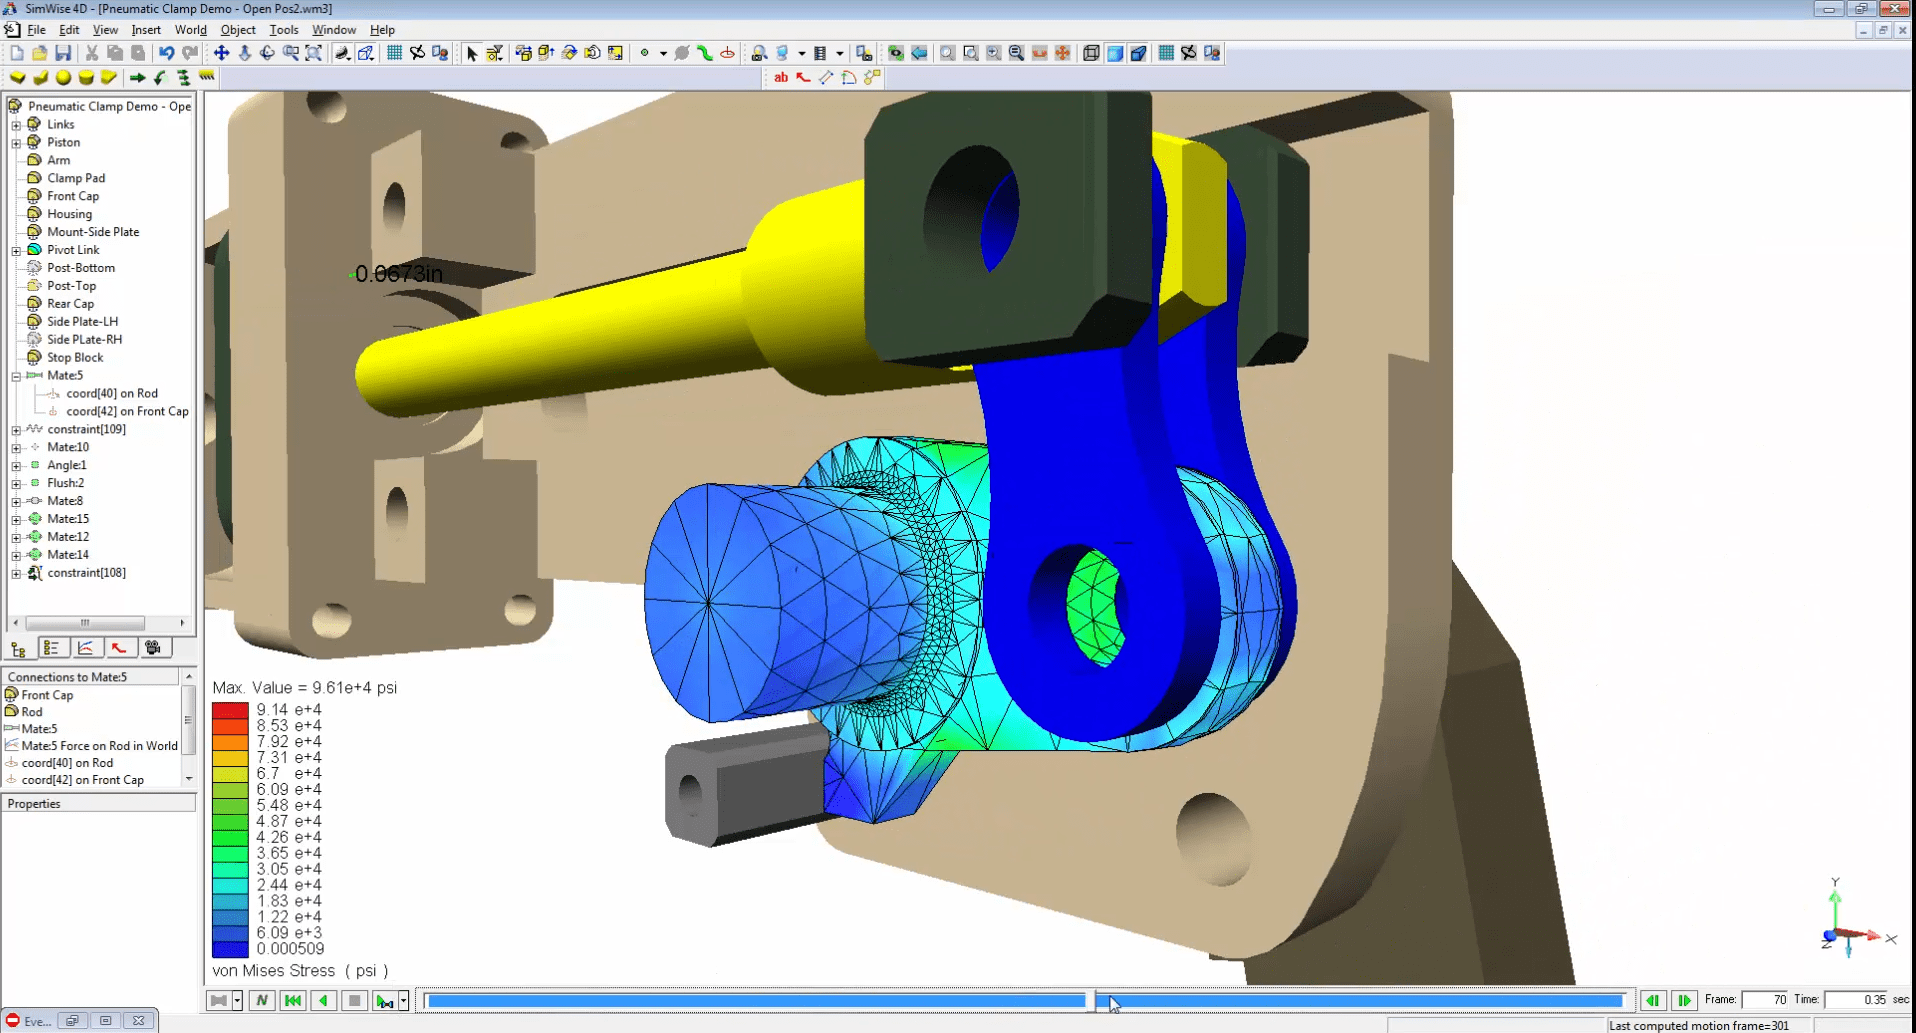Click the simulation timeline slider handle

point(1090,1000)
